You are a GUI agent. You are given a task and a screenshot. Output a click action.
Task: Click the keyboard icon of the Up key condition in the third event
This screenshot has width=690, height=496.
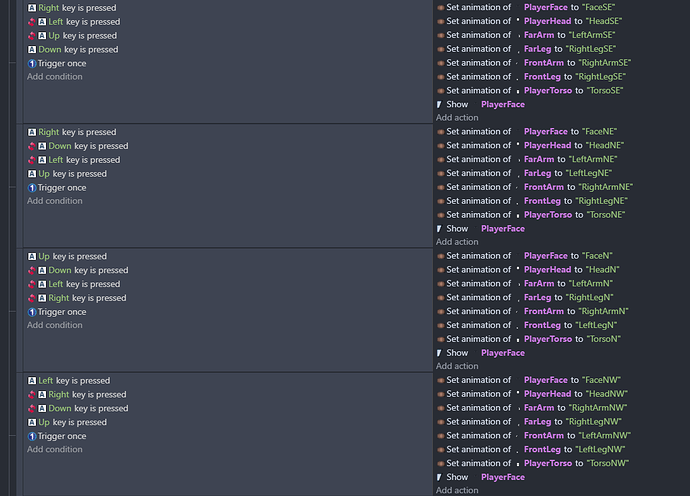click(x=32, y=257)
